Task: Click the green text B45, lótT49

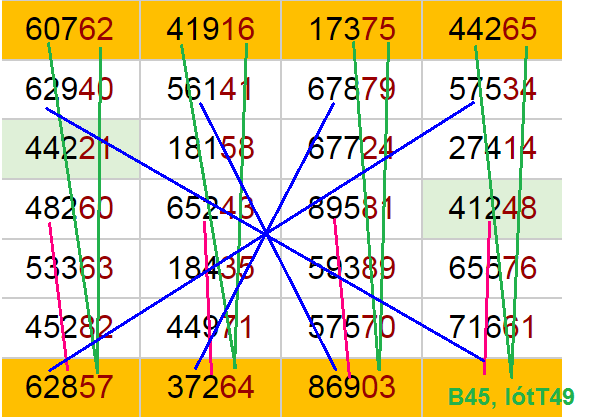Action: pos(511,397)
